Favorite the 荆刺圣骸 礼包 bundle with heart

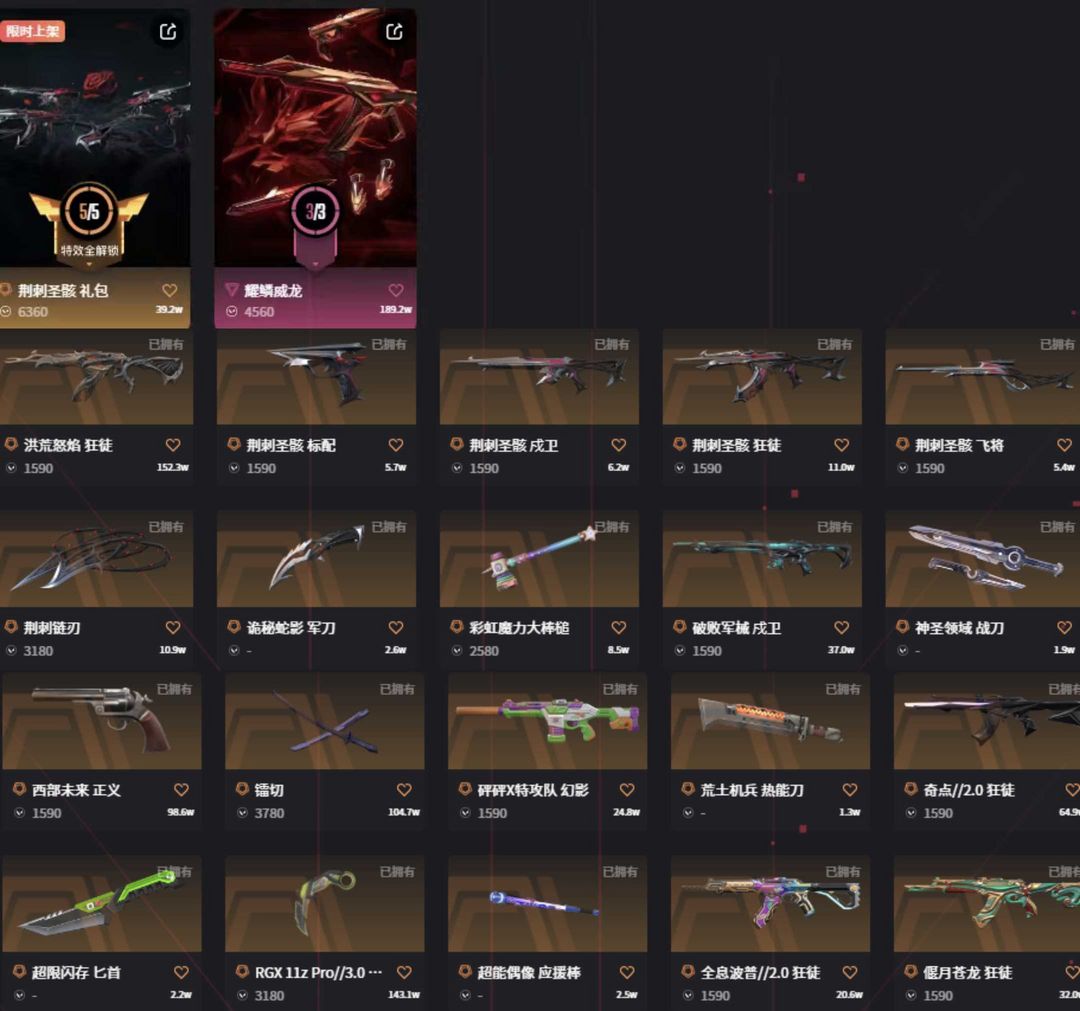[169, 290]
